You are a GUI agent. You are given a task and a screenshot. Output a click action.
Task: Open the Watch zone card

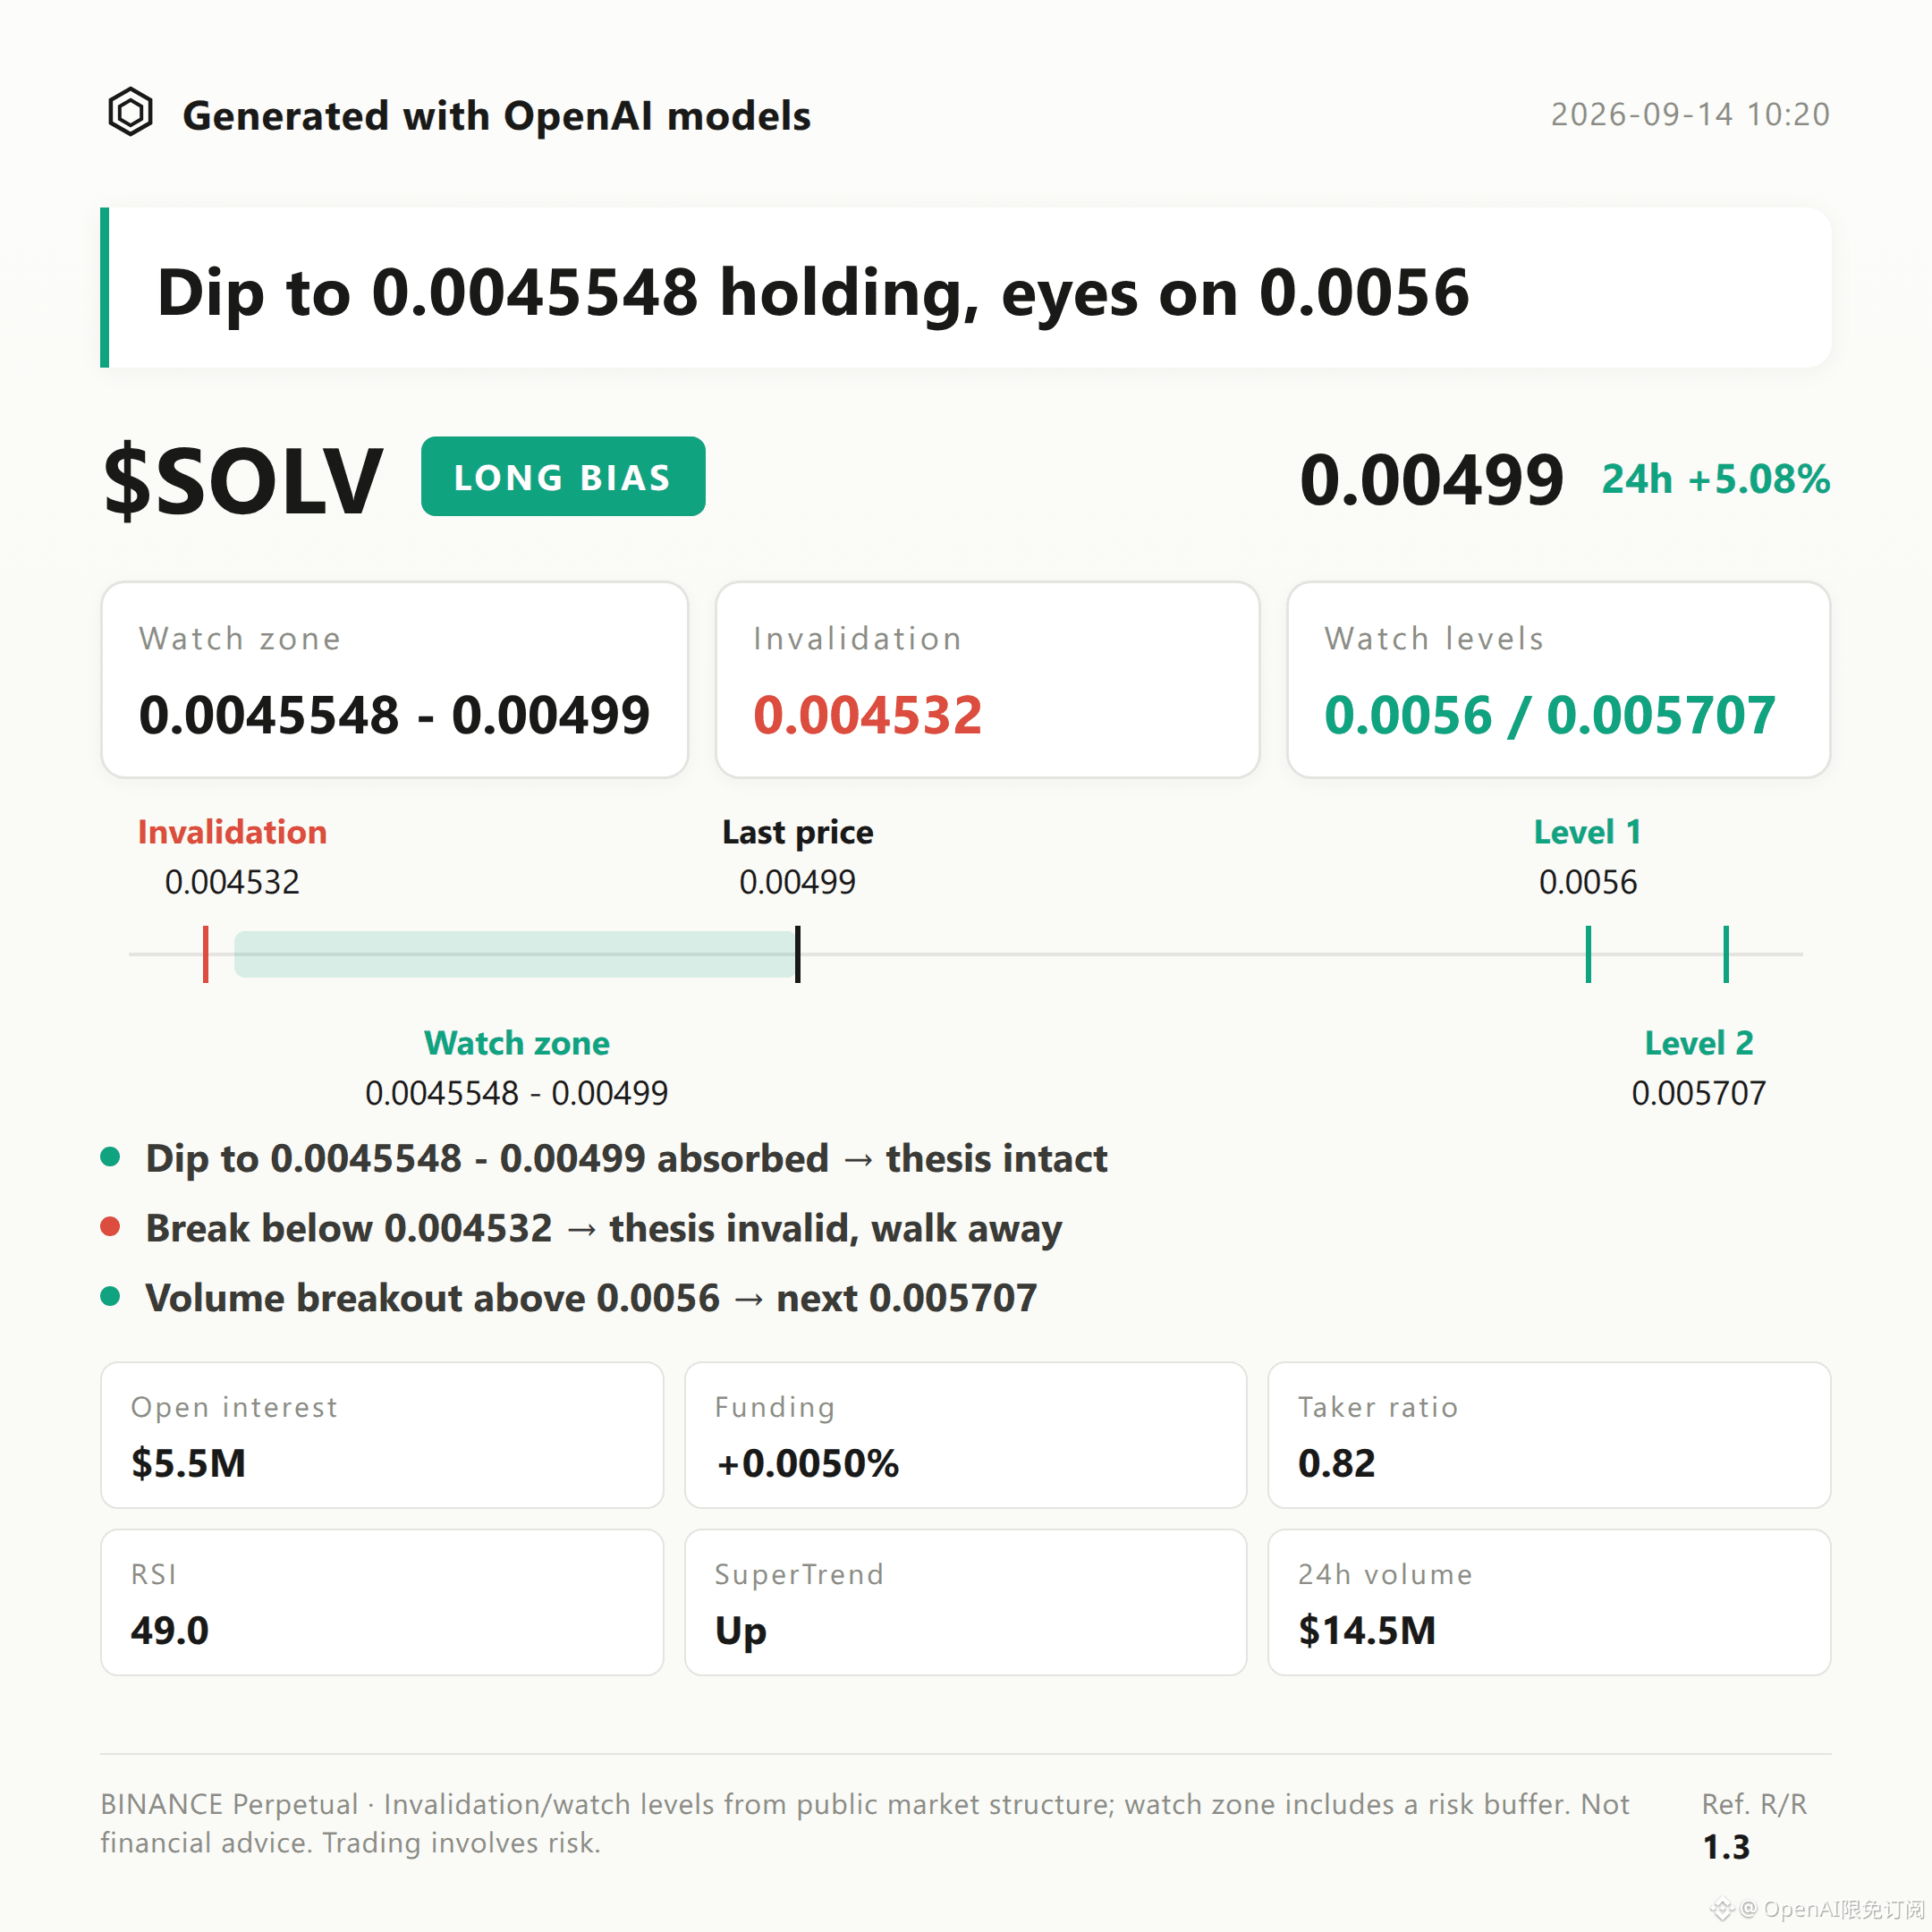(x=395, y=680)
